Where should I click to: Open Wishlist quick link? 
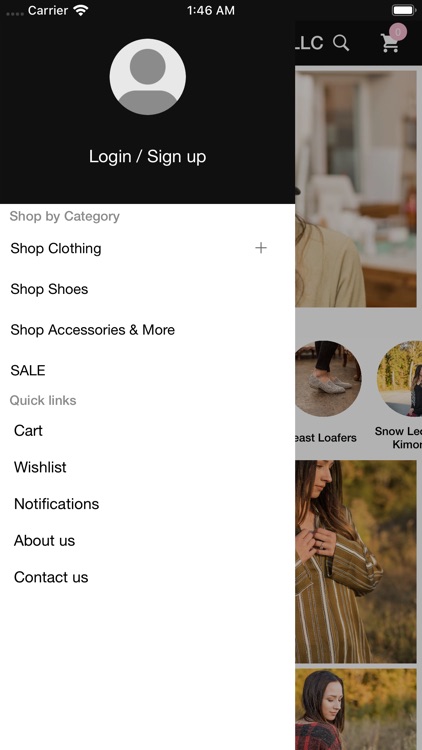[40, 467]
